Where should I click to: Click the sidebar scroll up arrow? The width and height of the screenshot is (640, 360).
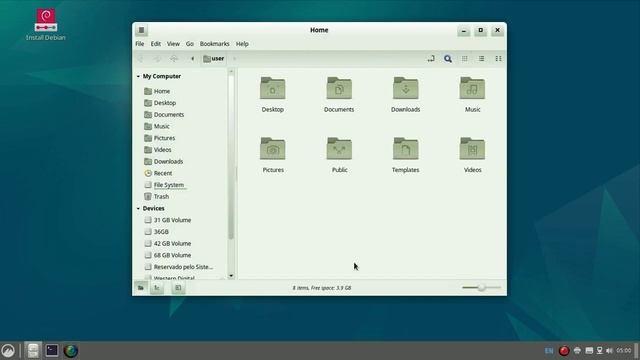point(231,71)
